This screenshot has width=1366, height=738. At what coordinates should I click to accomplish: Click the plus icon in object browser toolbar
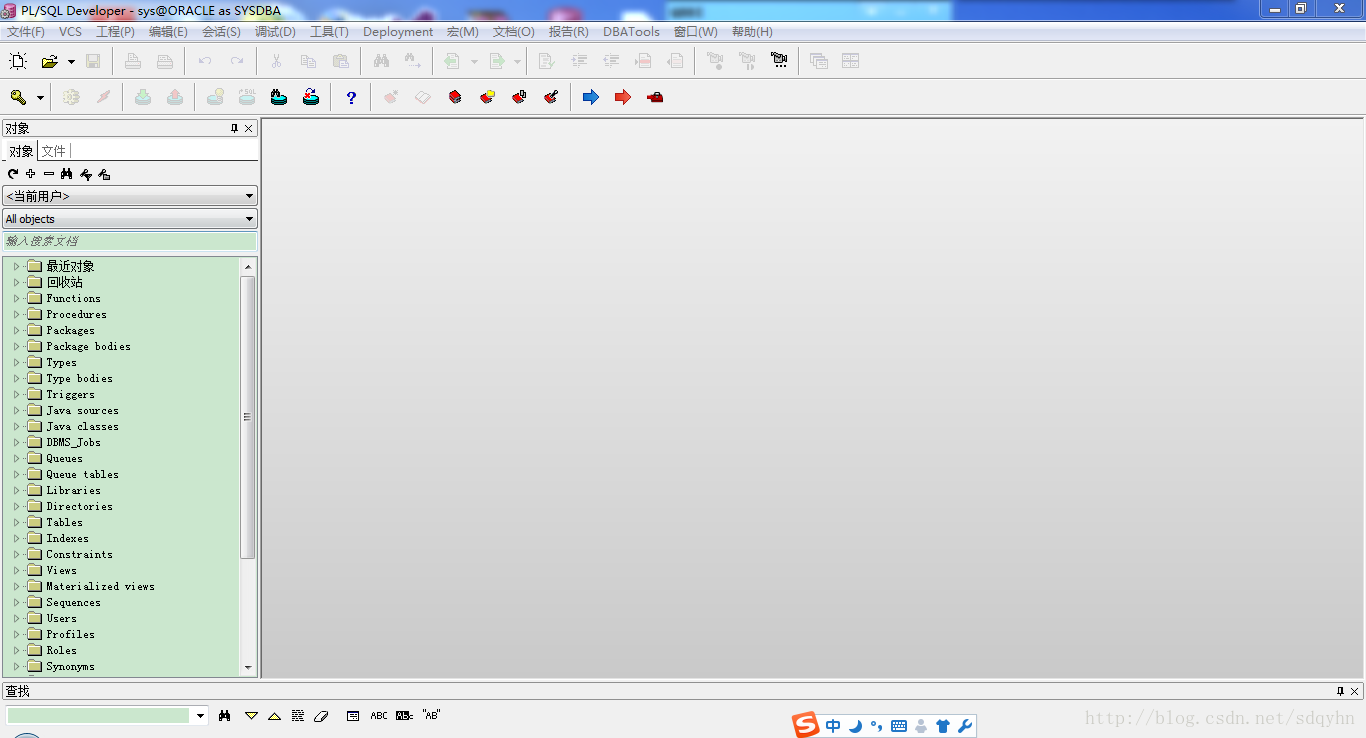[31, 174]
